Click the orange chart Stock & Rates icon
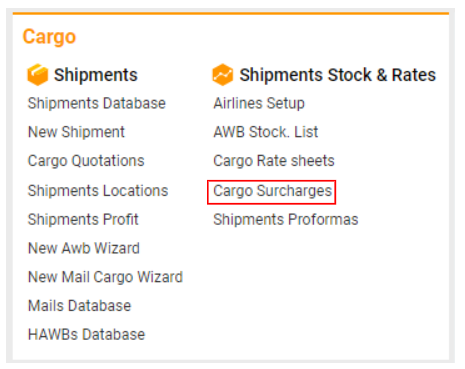This screenshot has width=465, height=369. point(222,75)
